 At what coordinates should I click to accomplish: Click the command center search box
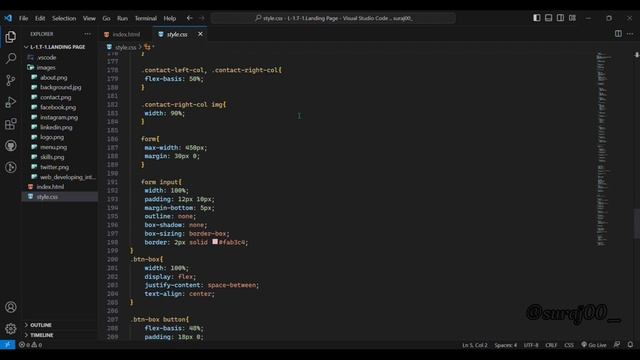point(333,18)
